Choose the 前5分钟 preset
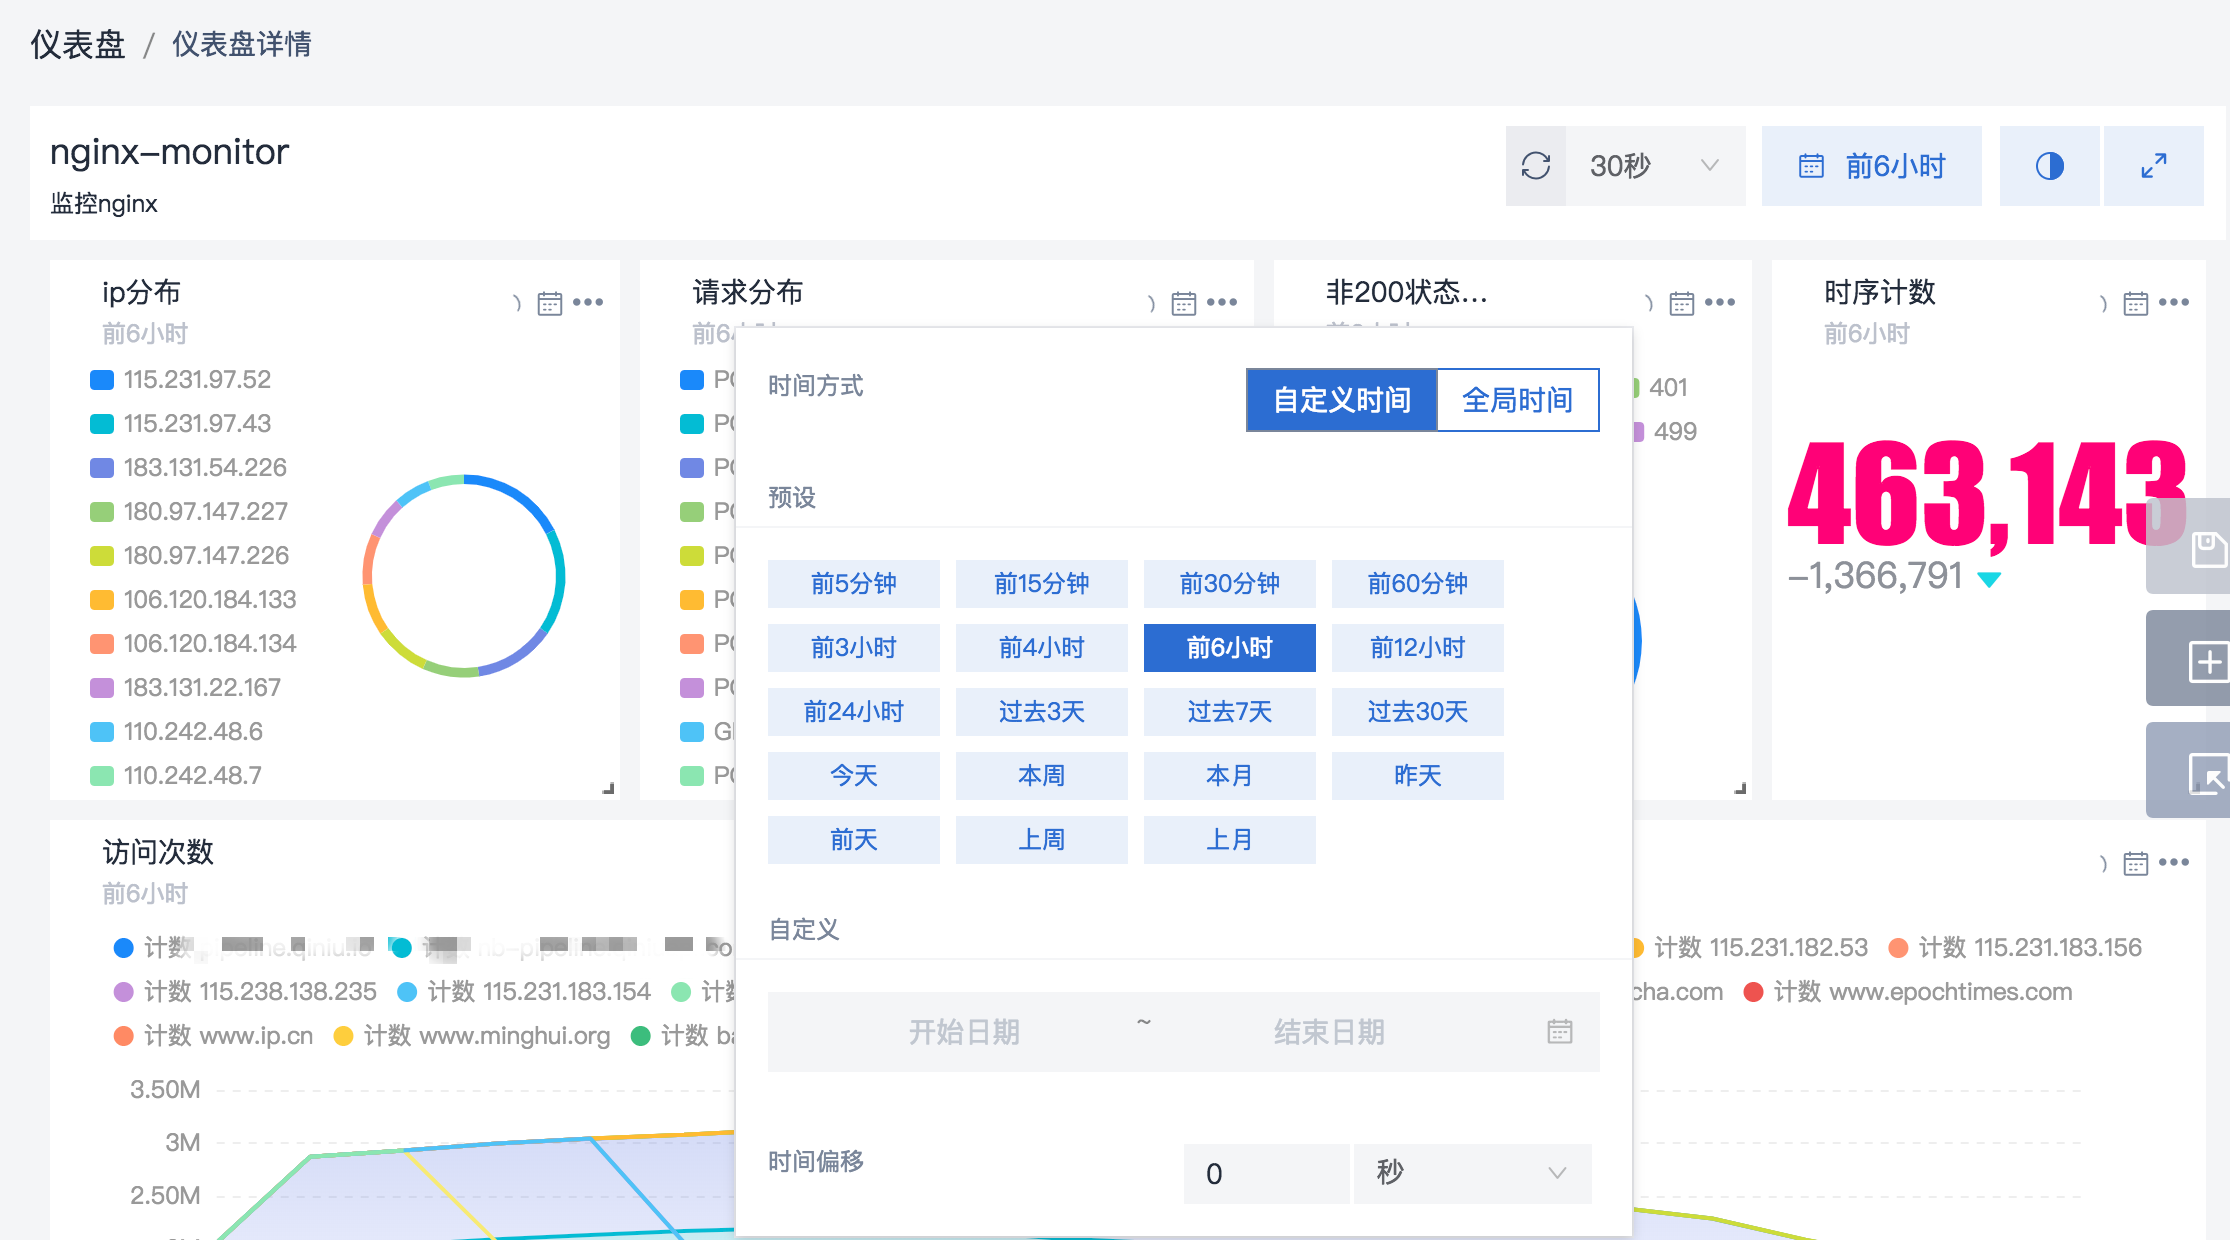Screen dimensions: 2230x1240 click(854, 584)
